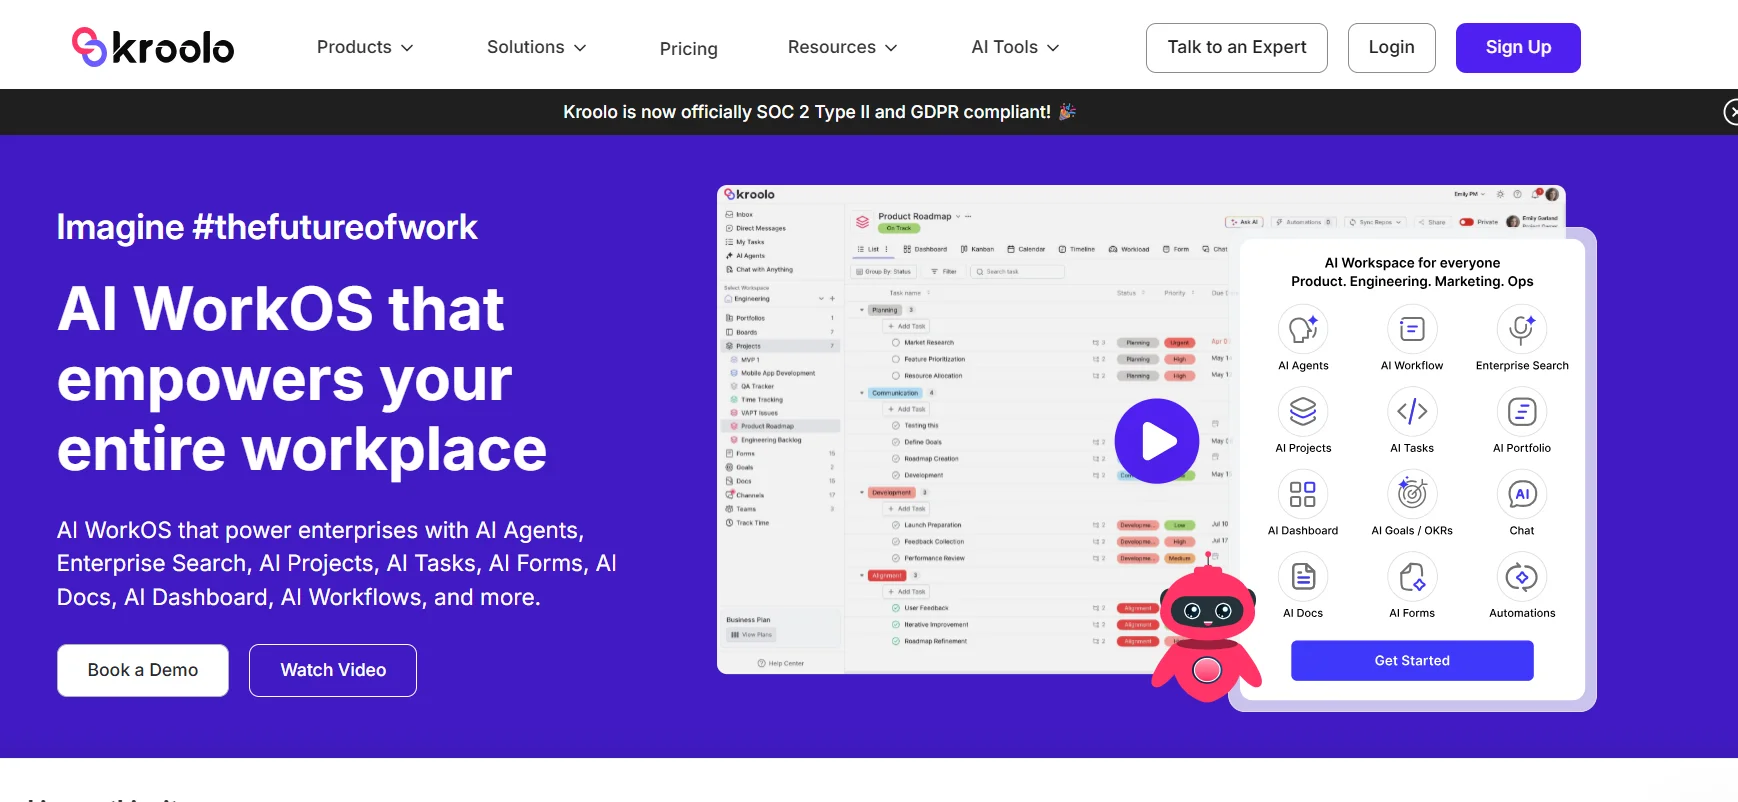Go to the Pricing page
This screenshot has height=802, width=1738.
pyautogui.click(x=688, y=49)
